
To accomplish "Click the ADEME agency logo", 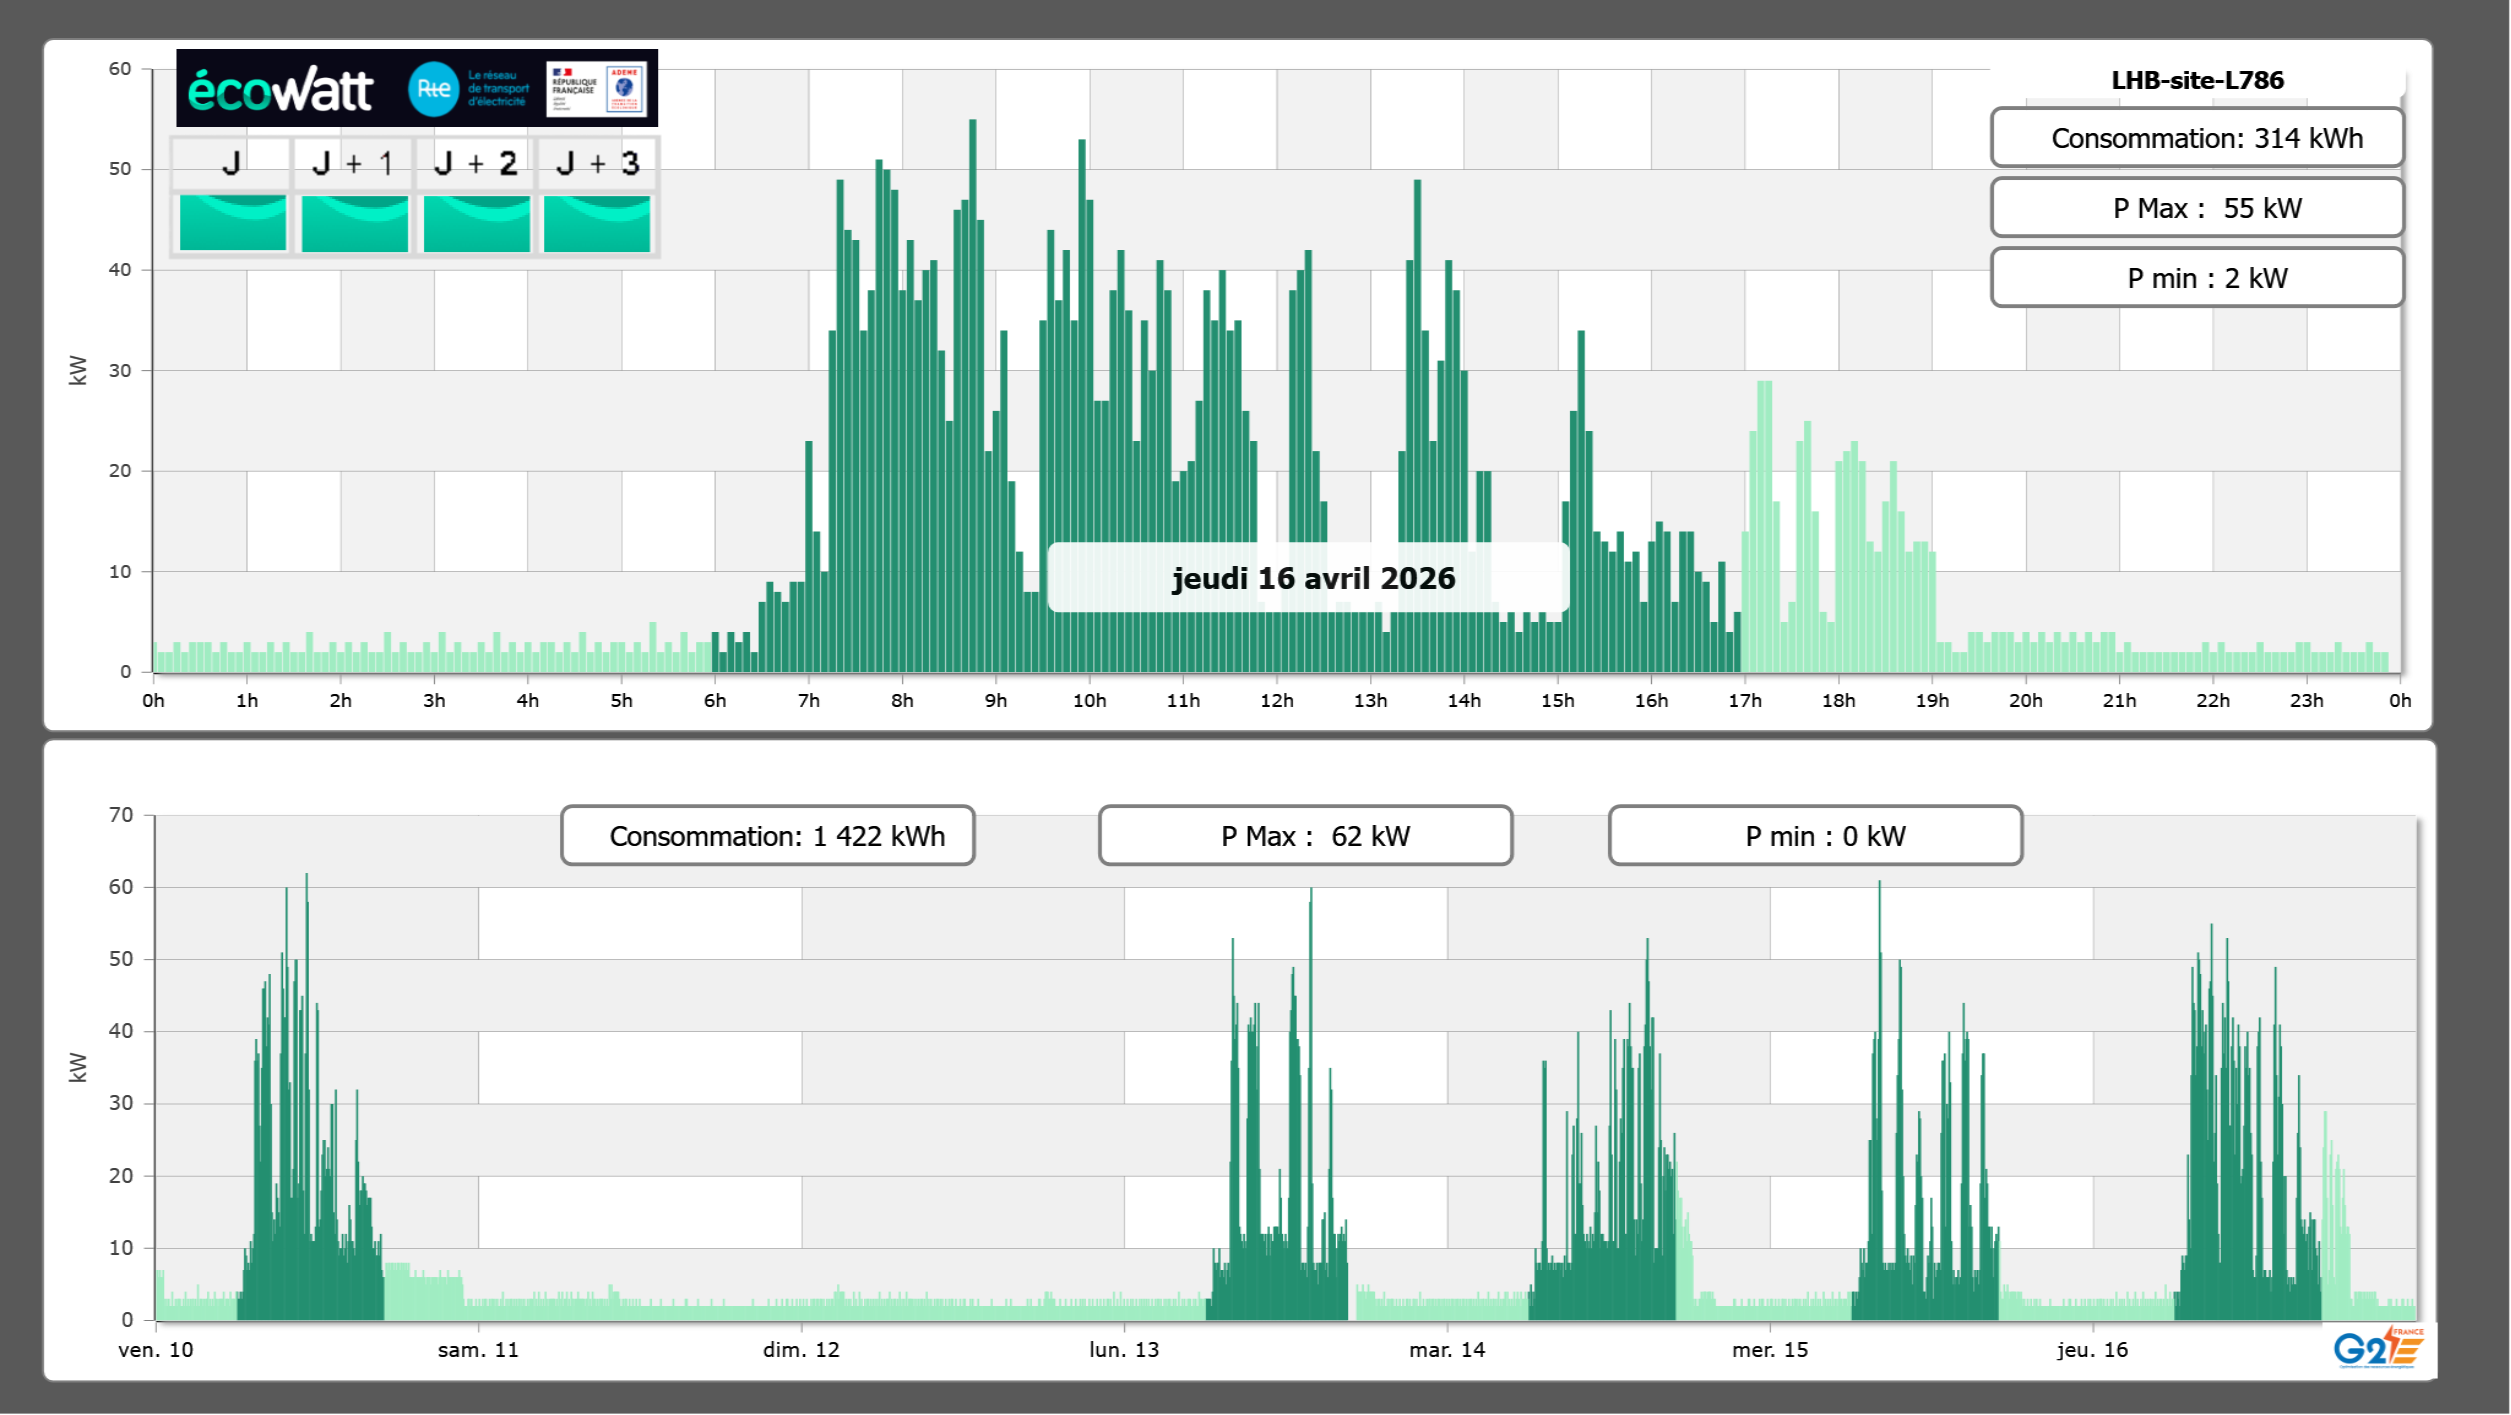I will pyautogui.click(x=625, y=88).
